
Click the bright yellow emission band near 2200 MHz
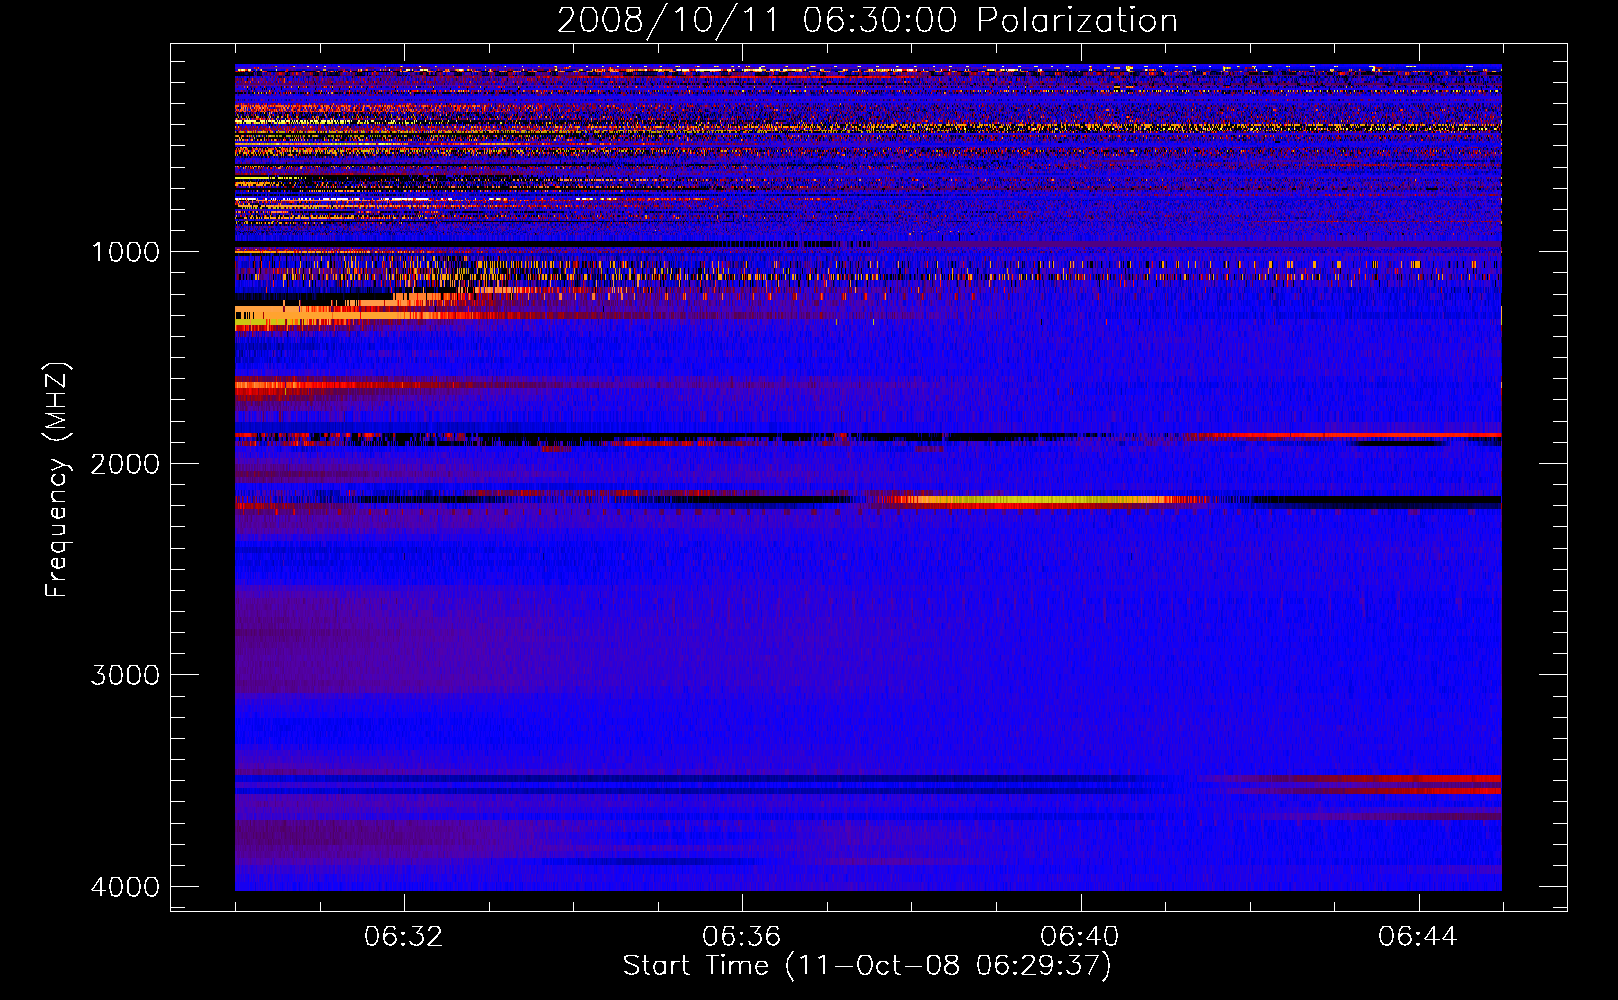click(1040, 500)
